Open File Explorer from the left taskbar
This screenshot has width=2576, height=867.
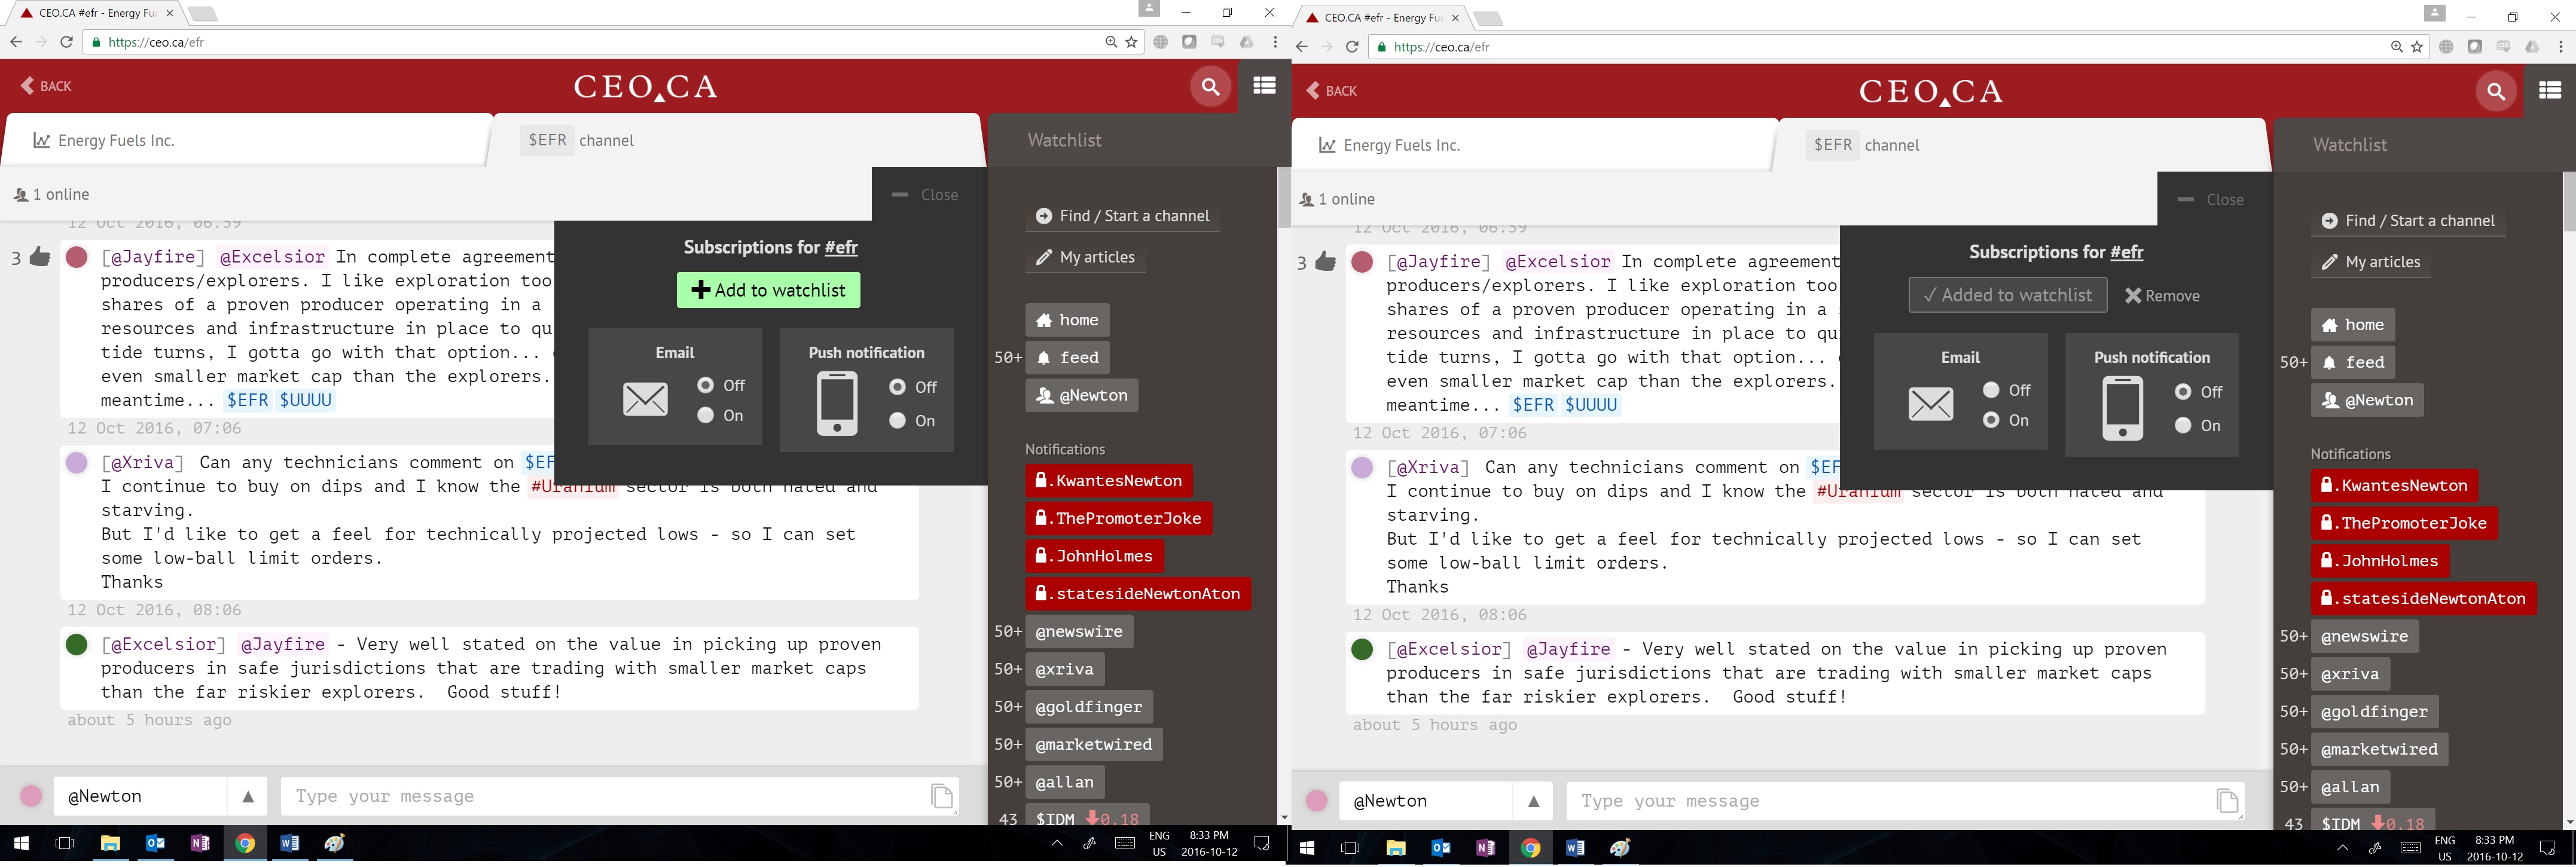110,843
